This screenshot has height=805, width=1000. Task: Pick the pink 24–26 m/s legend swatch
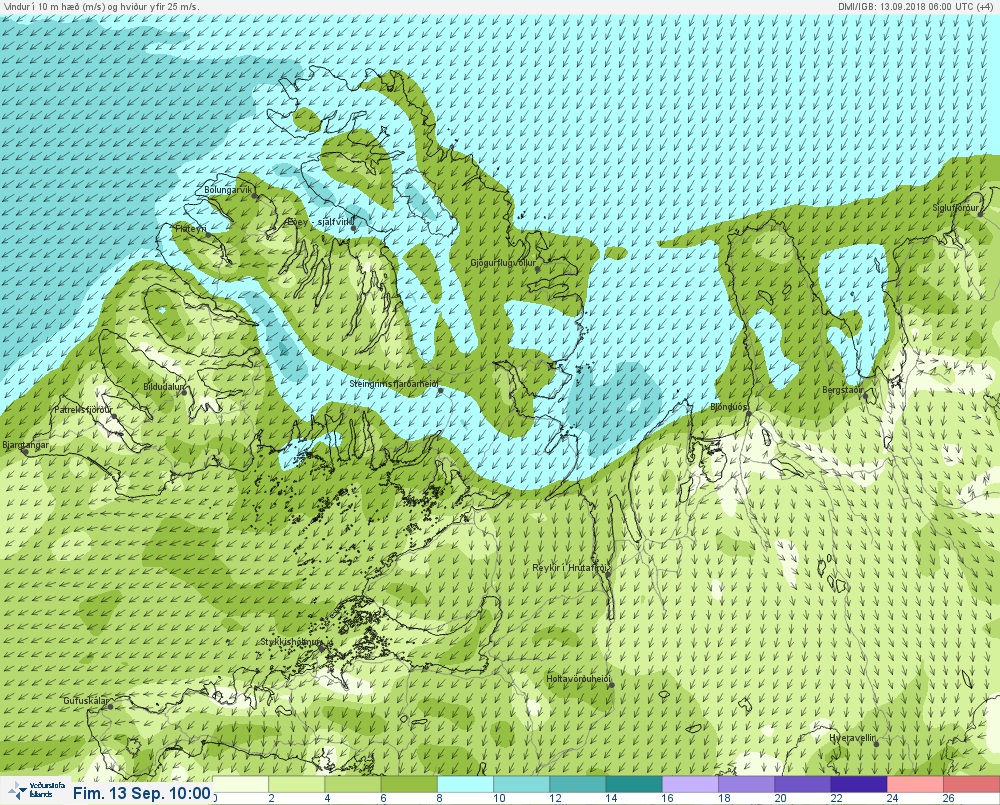point(915,784)
